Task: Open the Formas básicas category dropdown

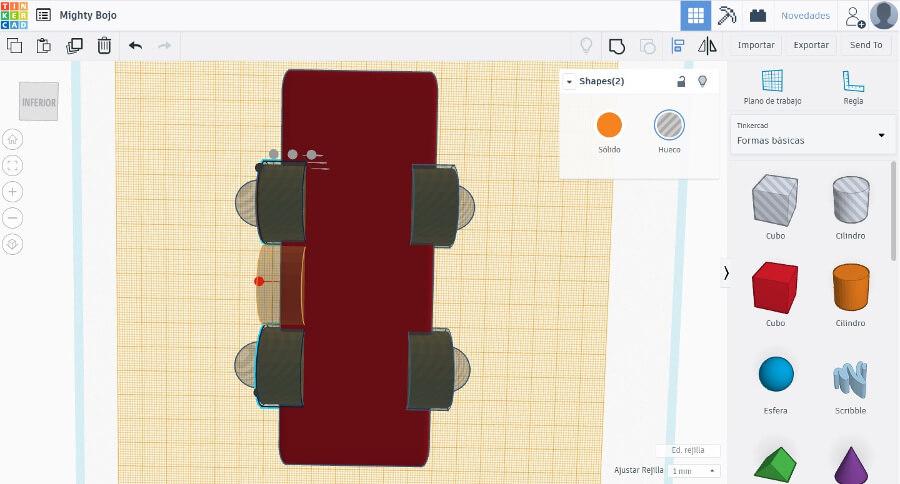Action: pyautogui.click(x=811, y=134)
